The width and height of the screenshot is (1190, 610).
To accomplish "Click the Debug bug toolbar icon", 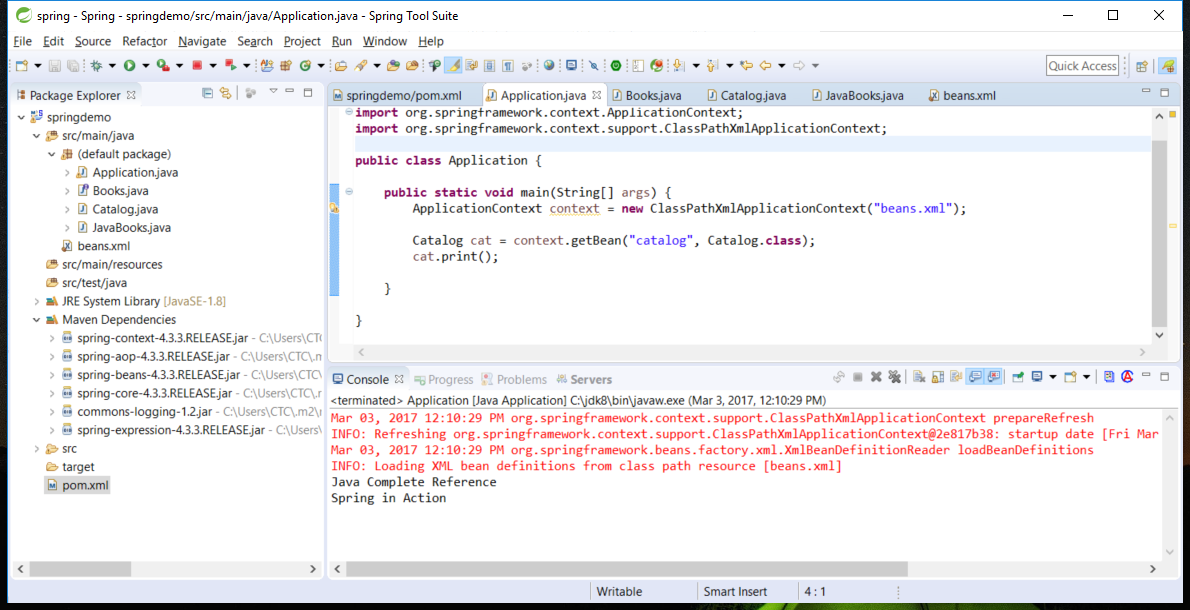I will 96,65.
